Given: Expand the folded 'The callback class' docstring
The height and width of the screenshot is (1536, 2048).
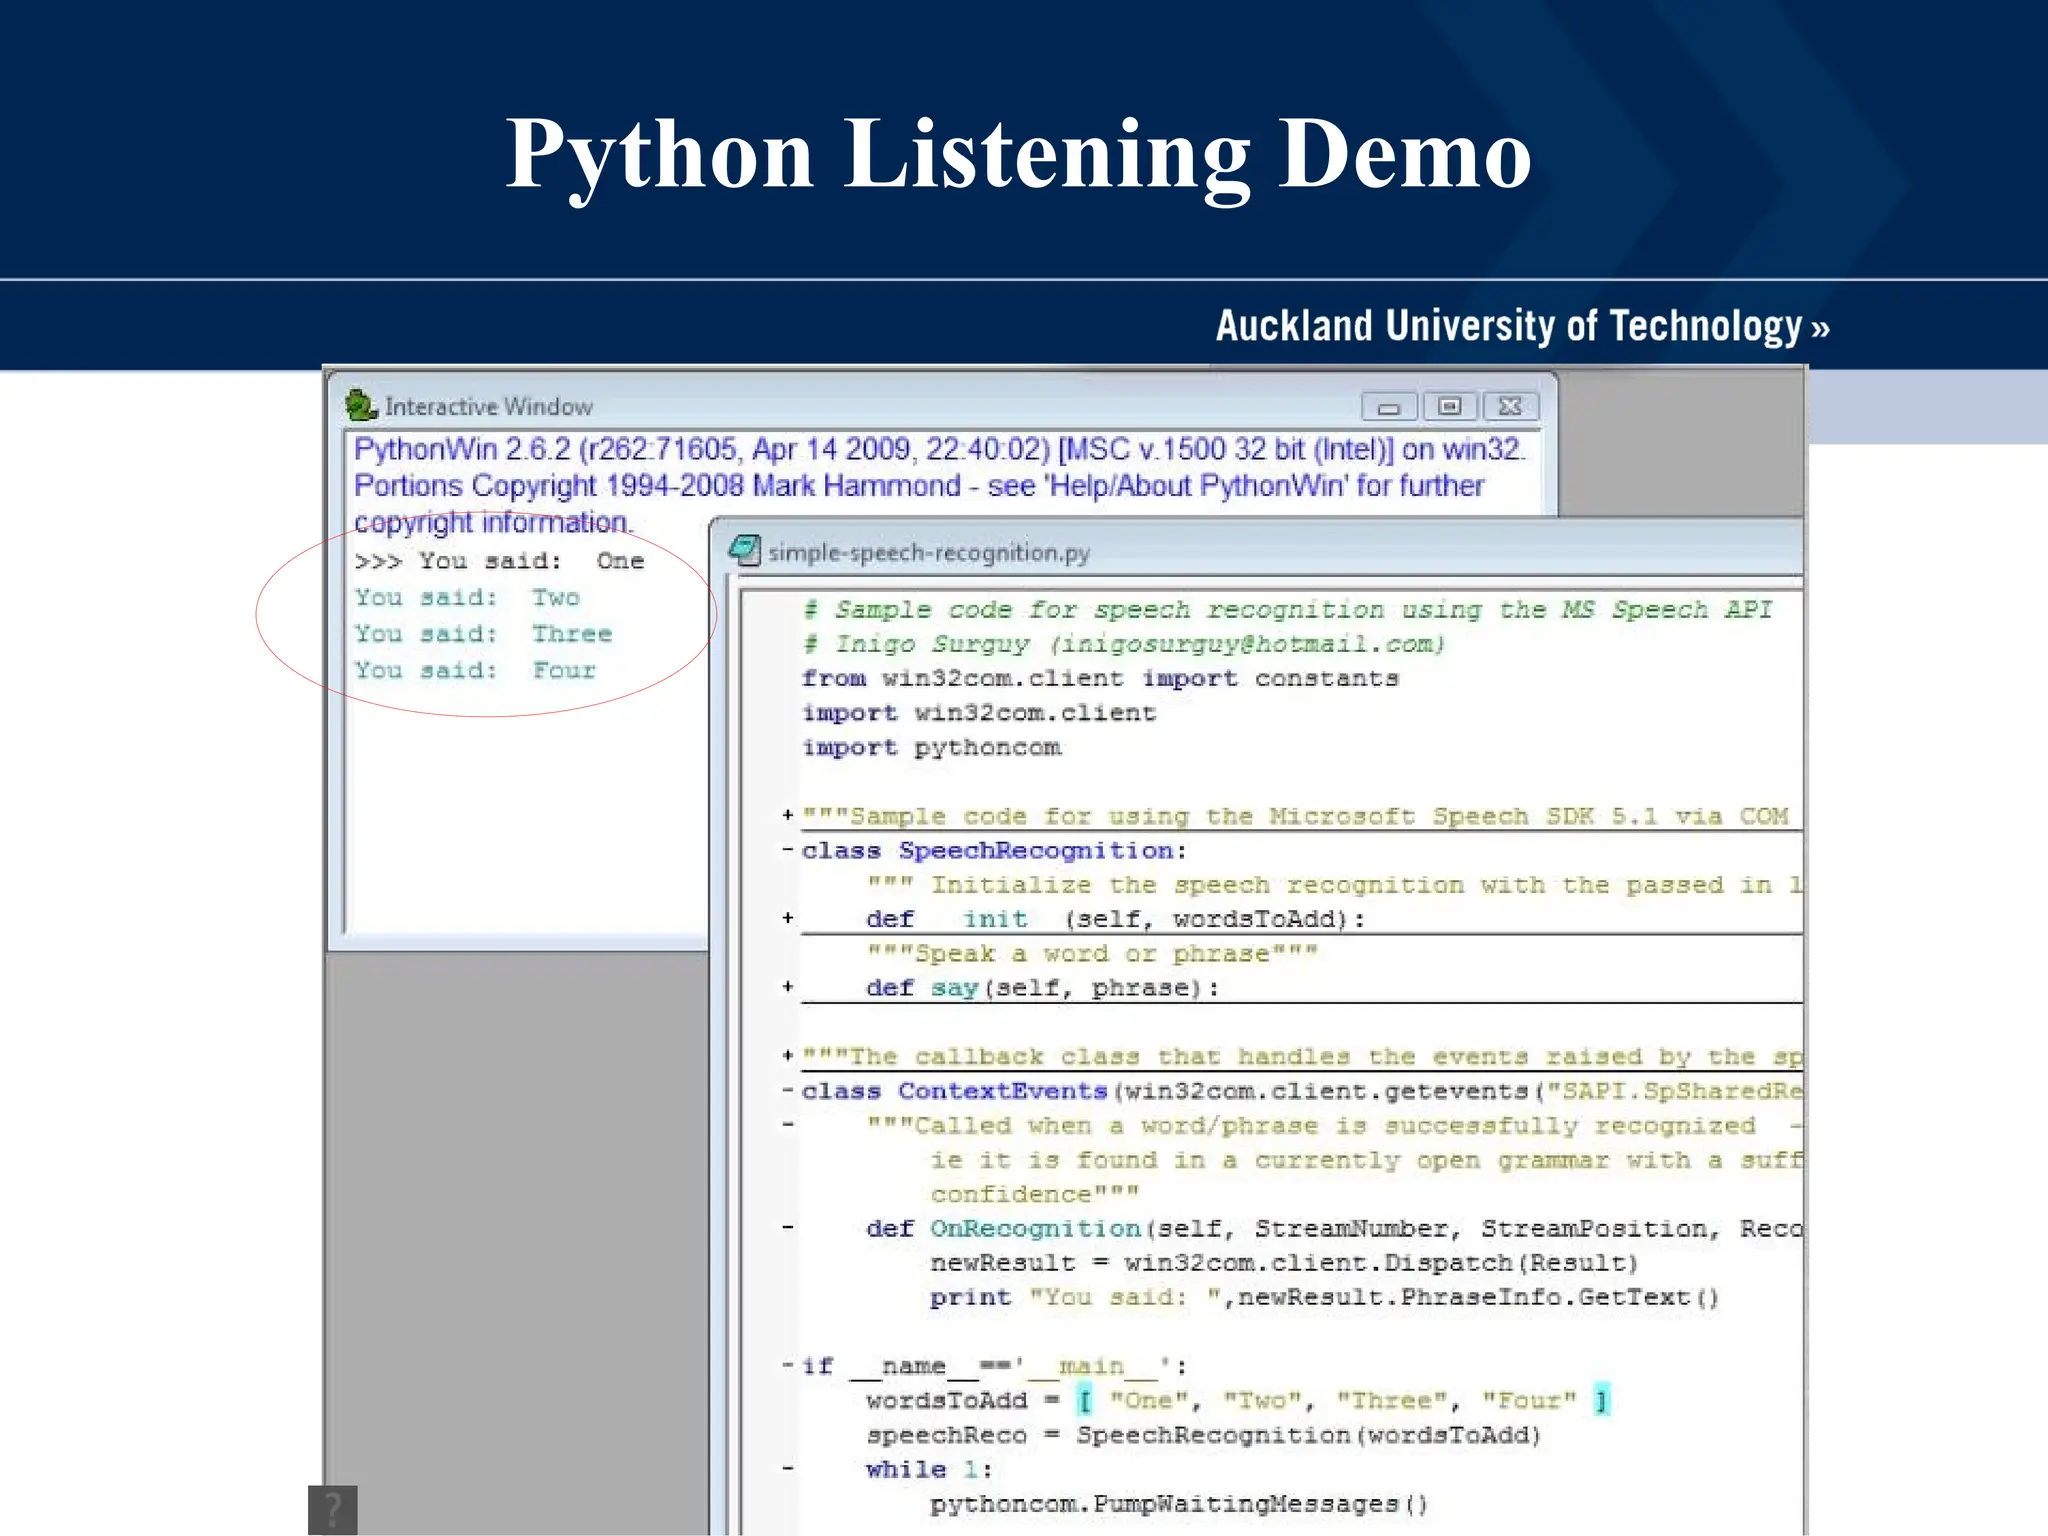Looking at the screenshot, I should pos(788,1056).
